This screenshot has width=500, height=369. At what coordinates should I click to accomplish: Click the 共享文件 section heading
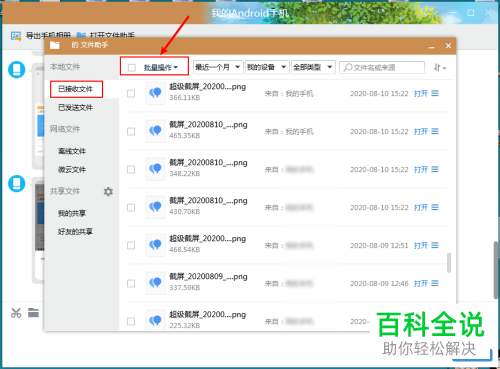65,191
